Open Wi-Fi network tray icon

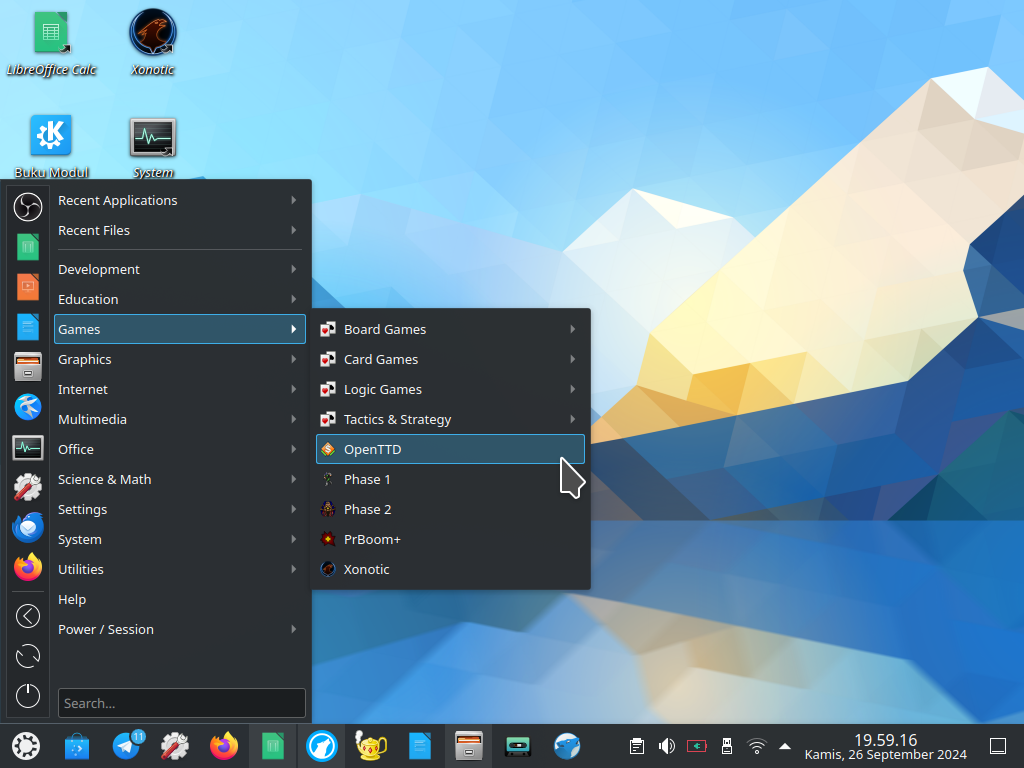(x=757, y=746)
